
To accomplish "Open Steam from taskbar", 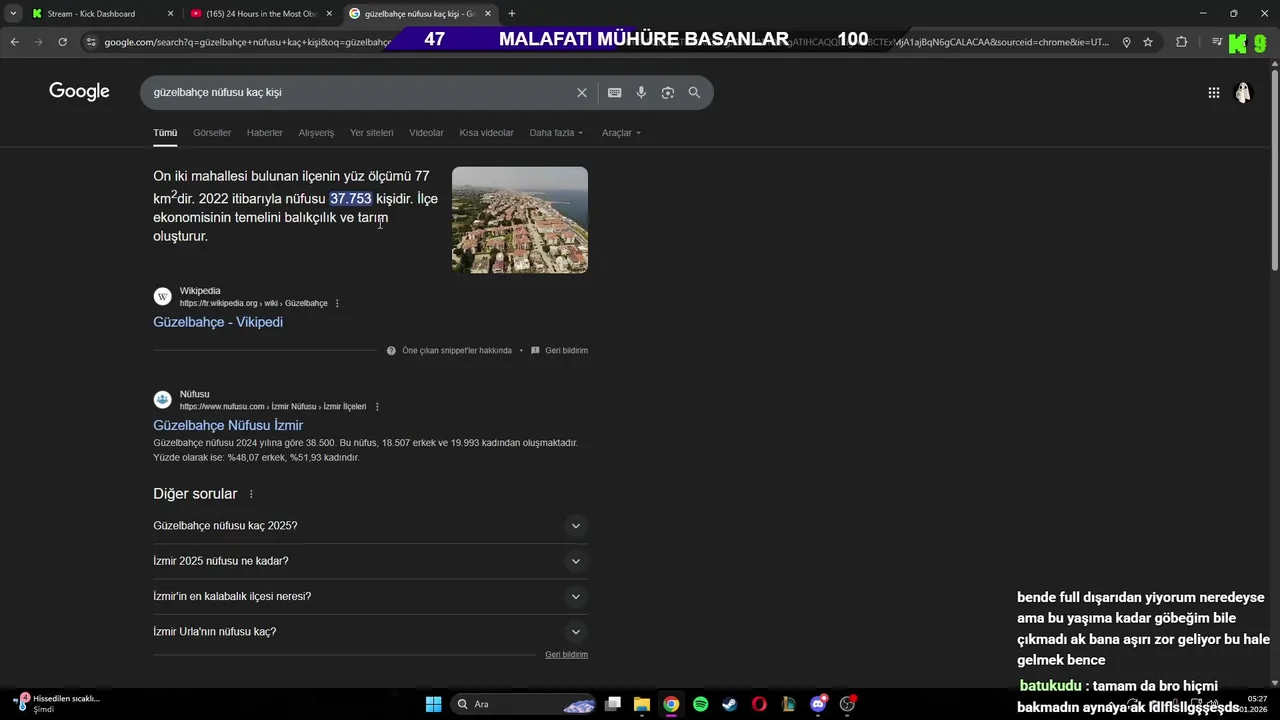I will (730, 704).
